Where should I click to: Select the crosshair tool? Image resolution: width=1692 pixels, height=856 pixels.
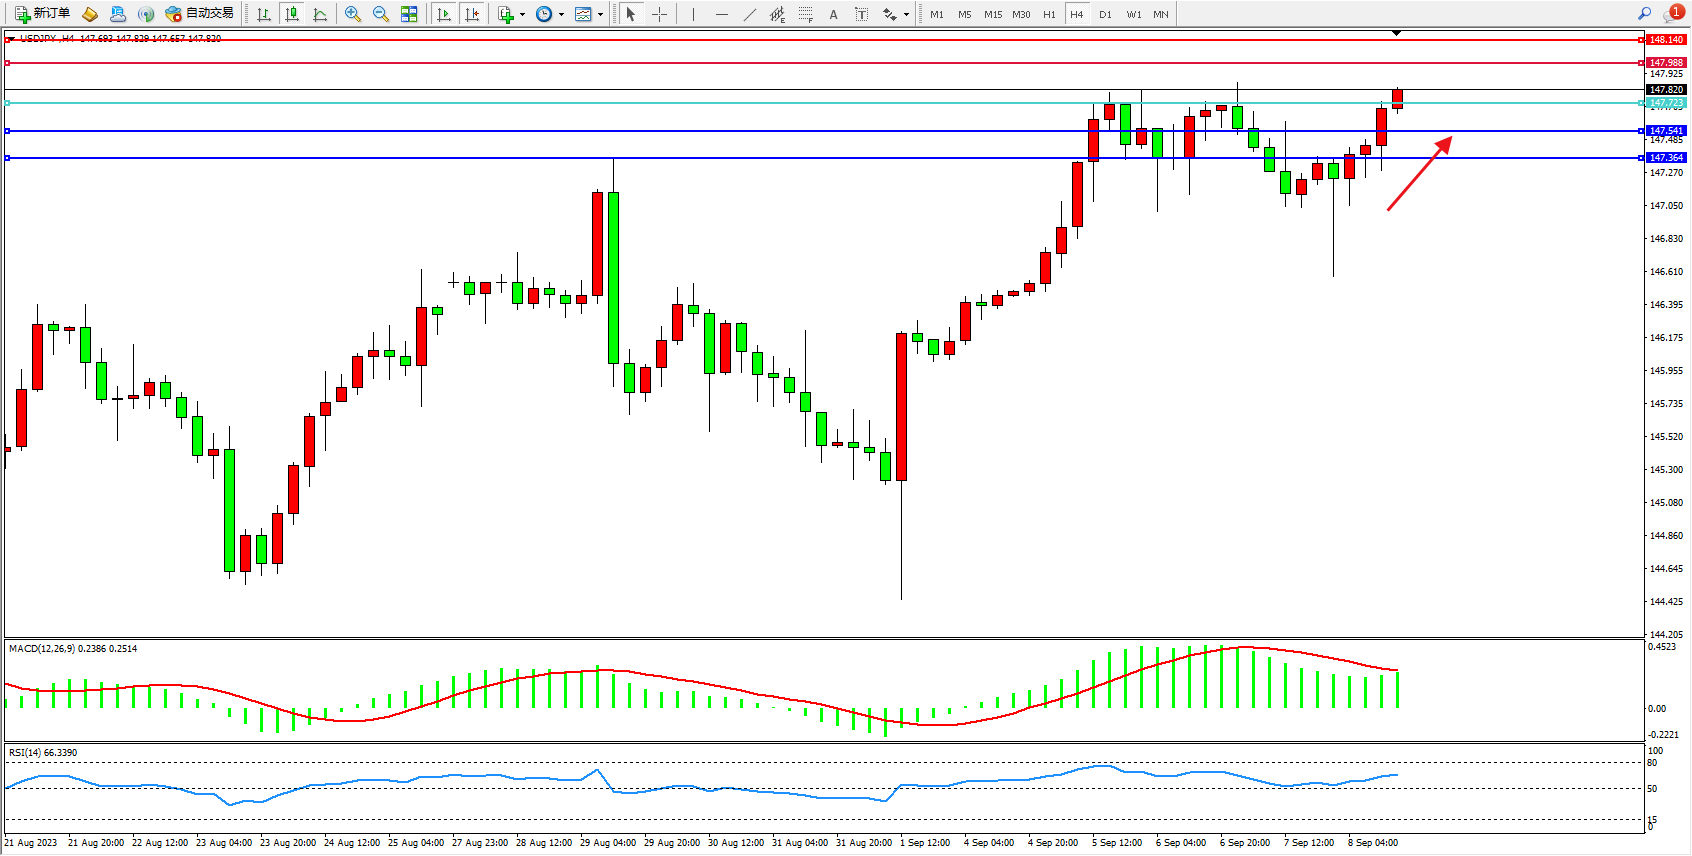point(659,14)
